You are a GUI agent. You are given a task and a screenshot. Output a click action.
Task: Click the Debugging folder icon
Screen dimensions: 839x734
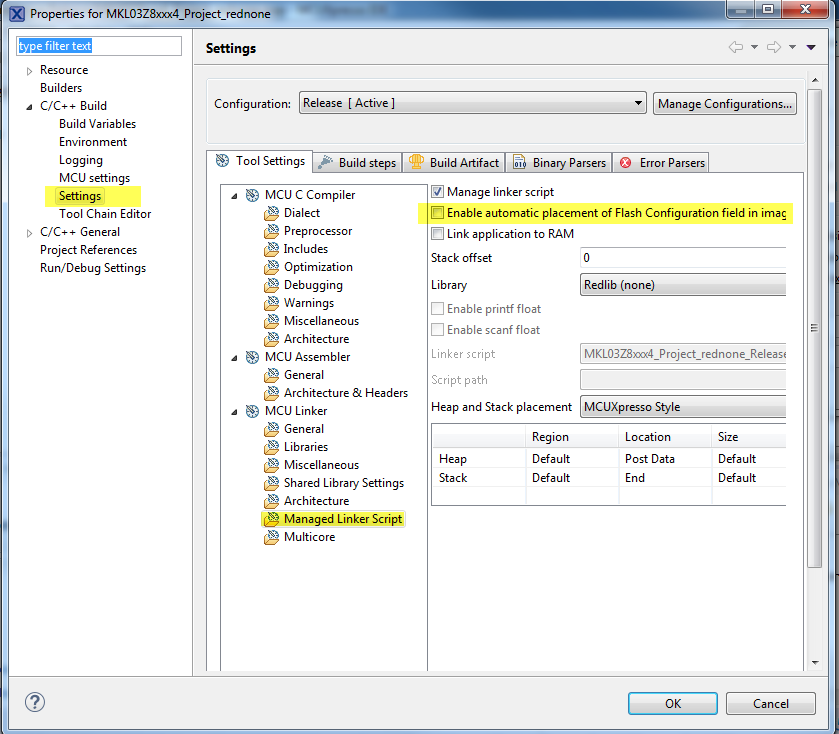(x=272, y=285)
